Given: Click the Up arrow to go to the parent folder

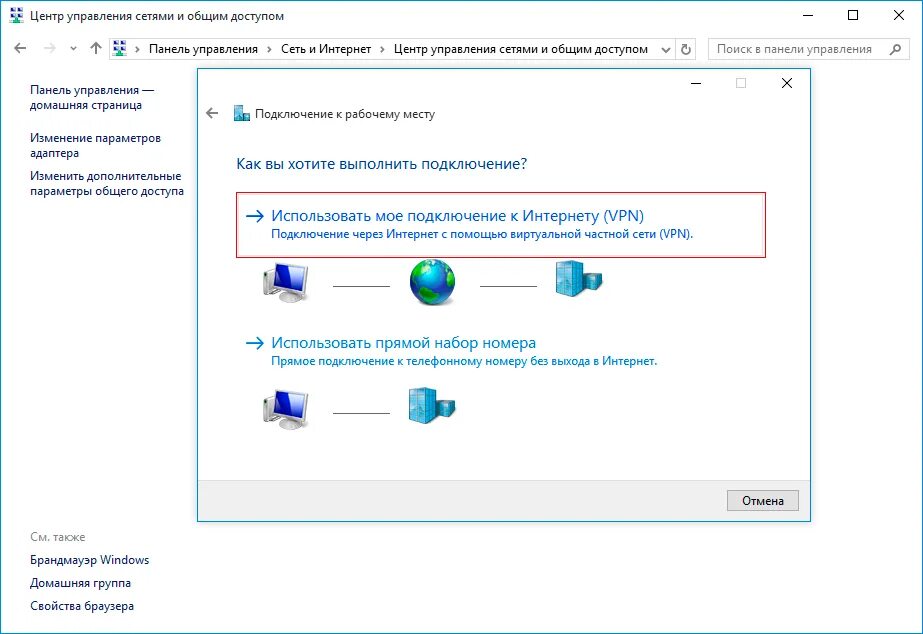Looking at the screenshot, I should pyautogui.click(x=95, y=48).
